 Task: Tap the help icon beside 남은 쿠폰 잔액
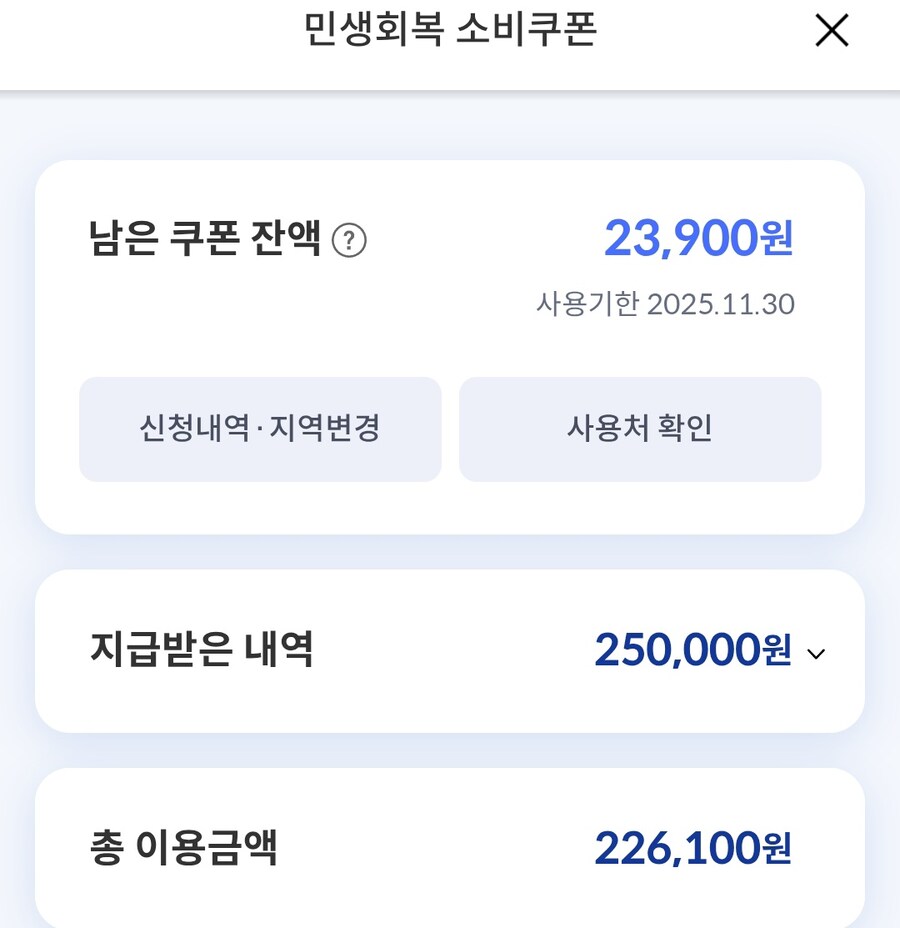tap(349, 241)
